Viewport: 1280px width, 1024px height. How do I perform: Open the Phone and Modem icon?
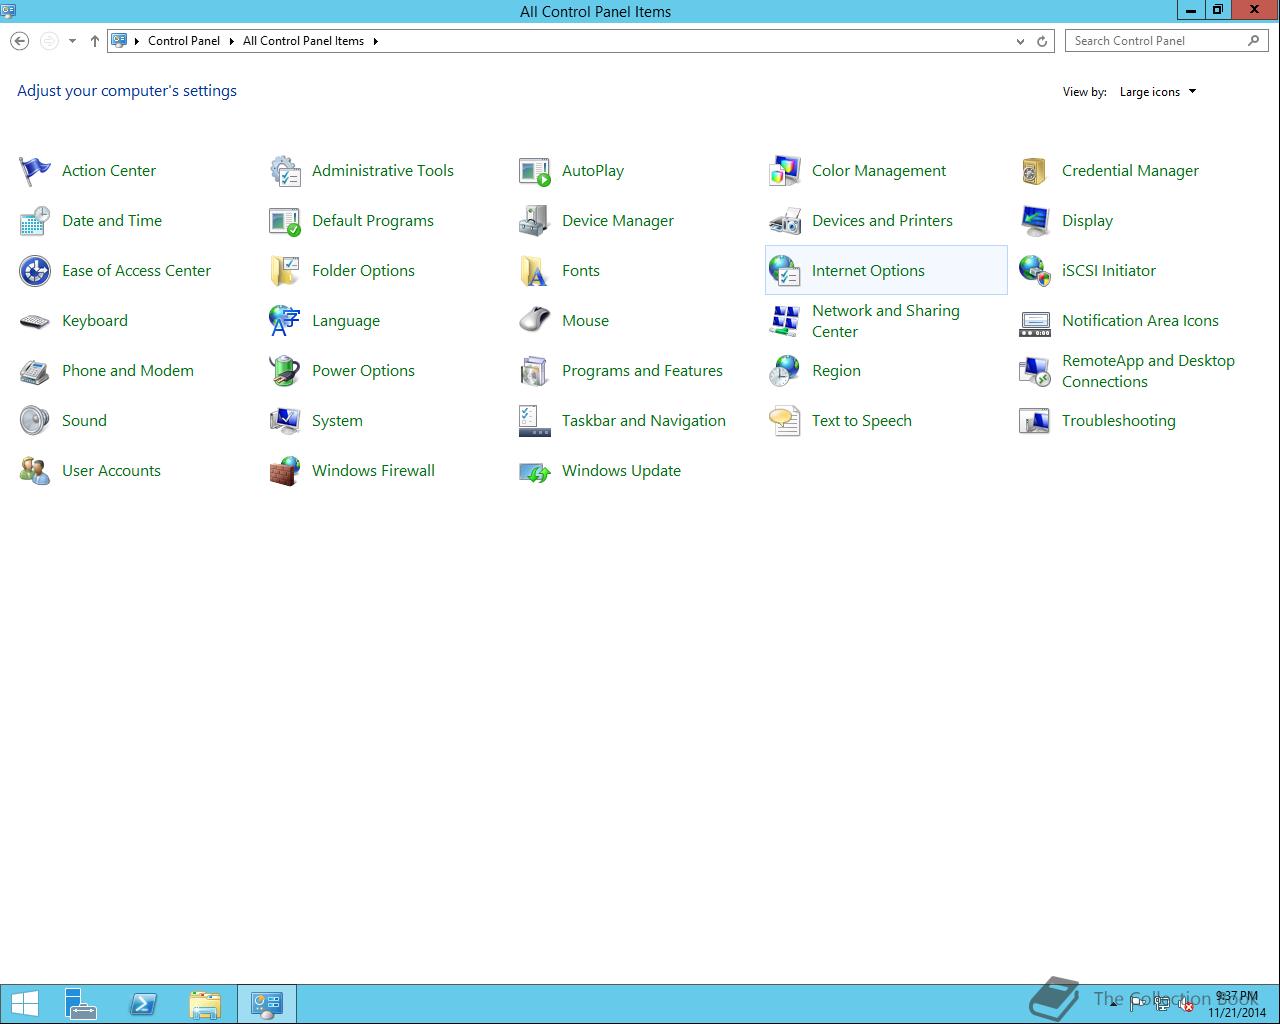pyautogui.click(x=35, y=371)
